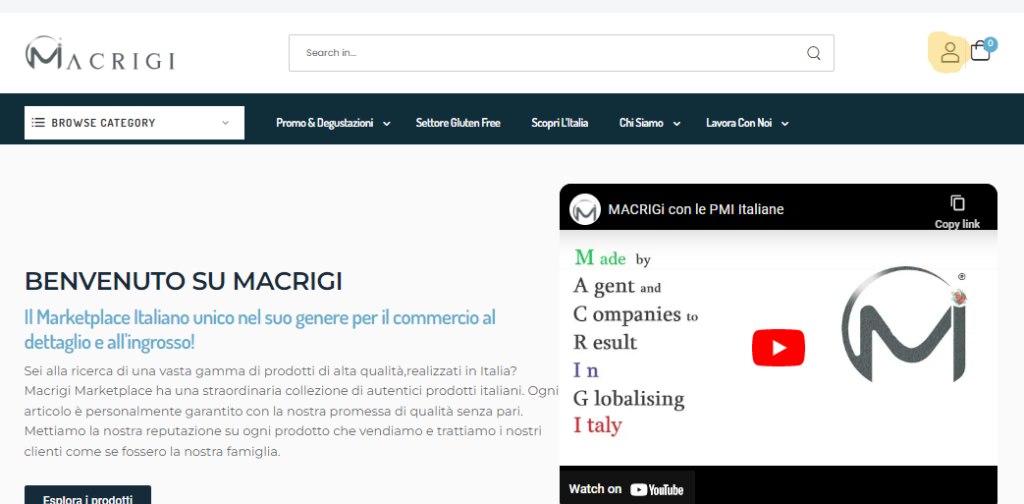Click the Browse Category list icon
Viewport: 1024px width, 504px height.
(x=39, y=123)
